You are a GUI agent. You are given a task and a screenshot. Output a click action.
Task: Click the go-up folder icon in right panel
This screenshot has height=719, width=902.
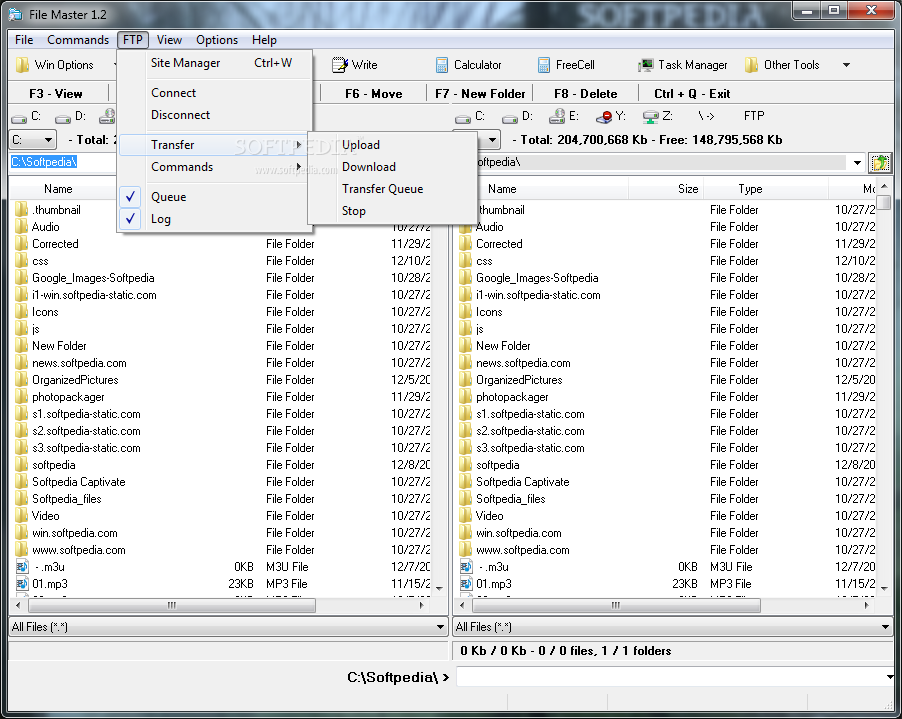(x=880, y=163)
